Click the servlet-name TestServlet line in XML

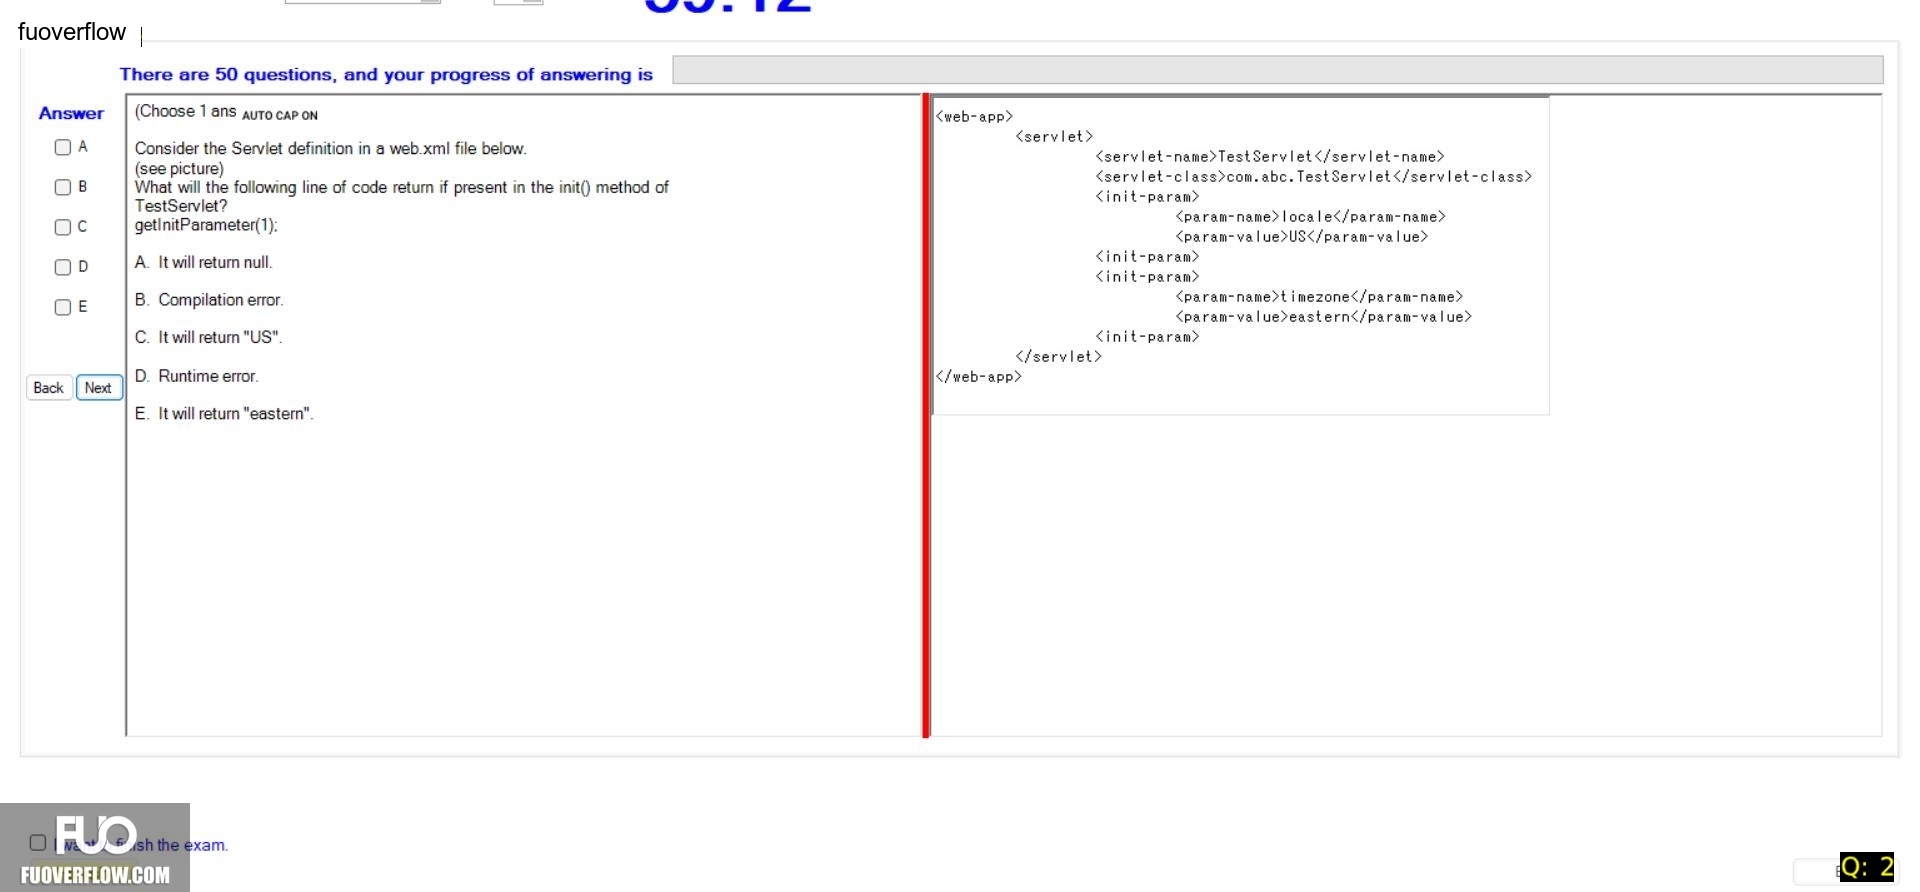pos(1270,157)
